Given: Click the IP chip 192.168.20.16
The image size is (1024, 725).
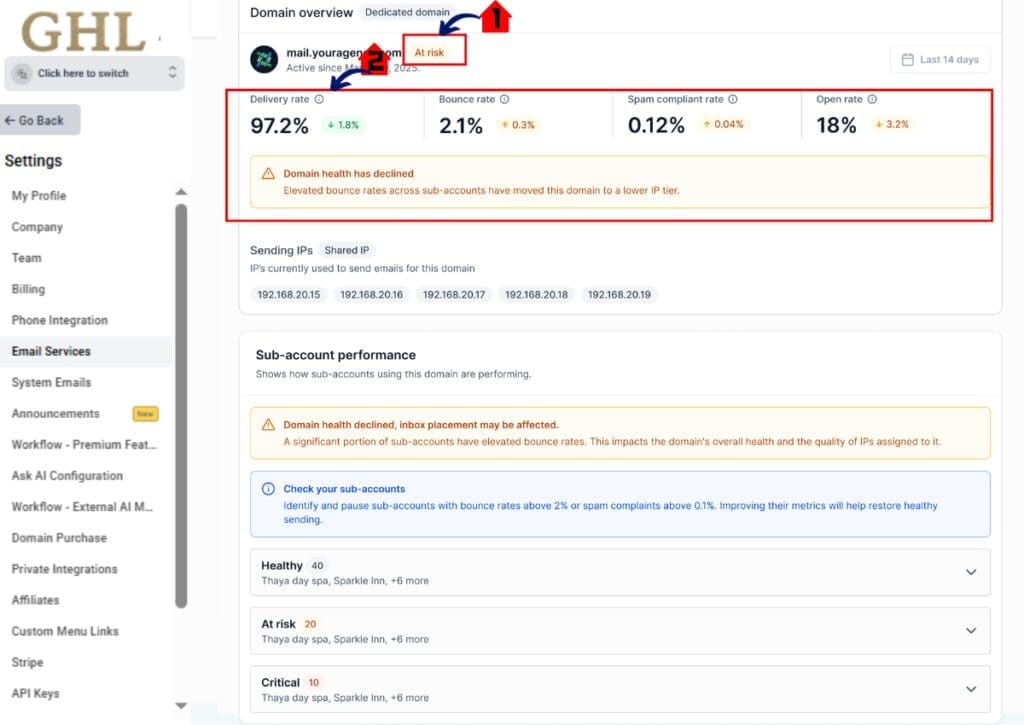Looking at the screenshot, I should (x=371, y=295).
